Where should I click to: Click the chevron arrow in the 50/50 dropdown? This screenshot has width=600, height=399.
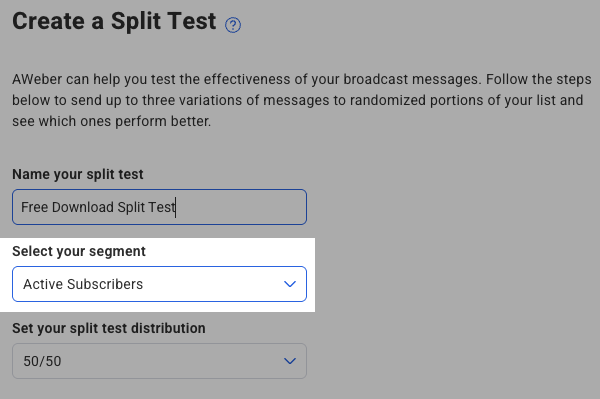pos(290,361)
